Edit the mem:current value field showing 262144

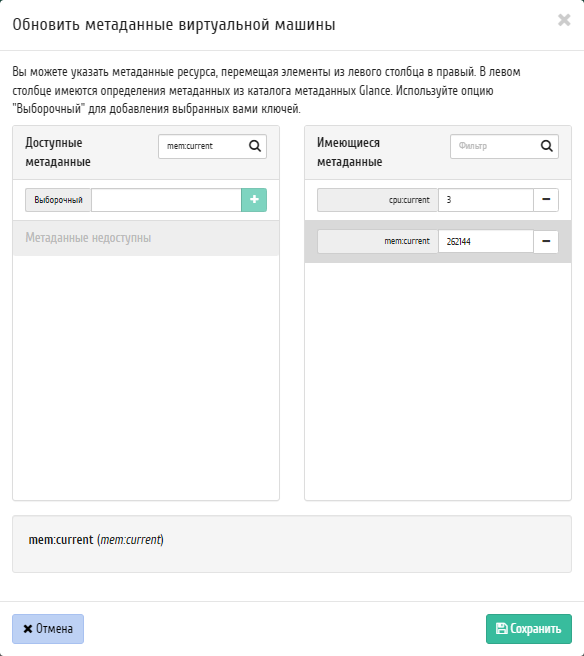486,241
